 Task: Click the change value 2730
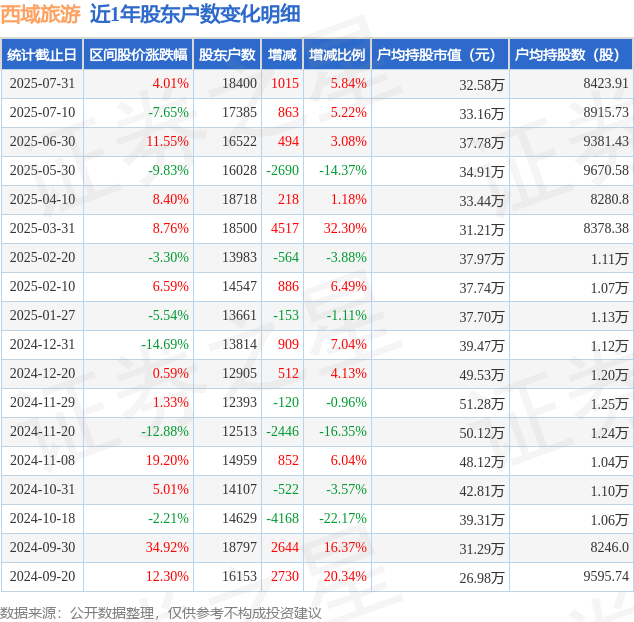[x=285, y=576]
